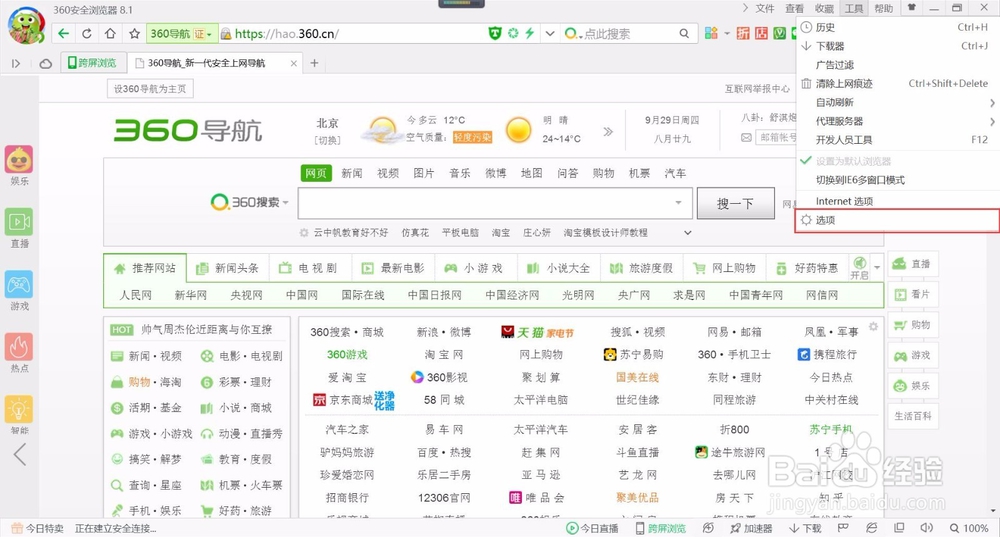
Task: Open the home page icon
Action: (x=110, y=34)
